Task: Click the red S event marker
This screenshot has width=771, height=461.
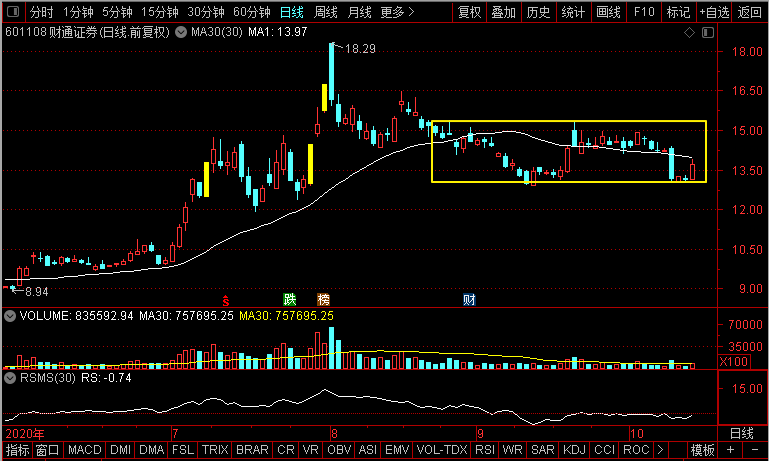Action: click(x=226, y=300)
